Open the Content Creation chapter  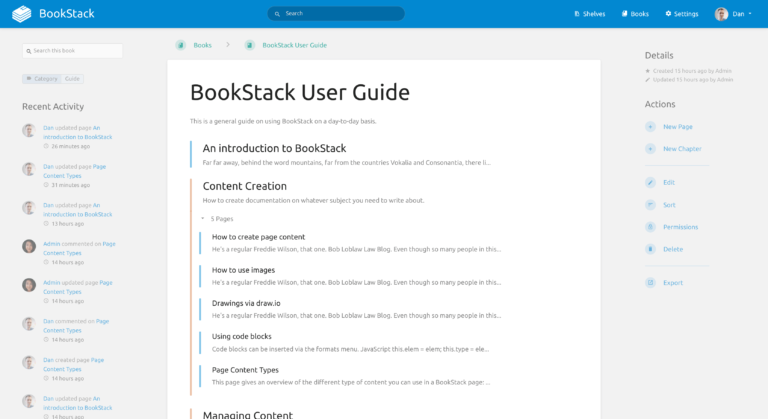pos(244,186)
